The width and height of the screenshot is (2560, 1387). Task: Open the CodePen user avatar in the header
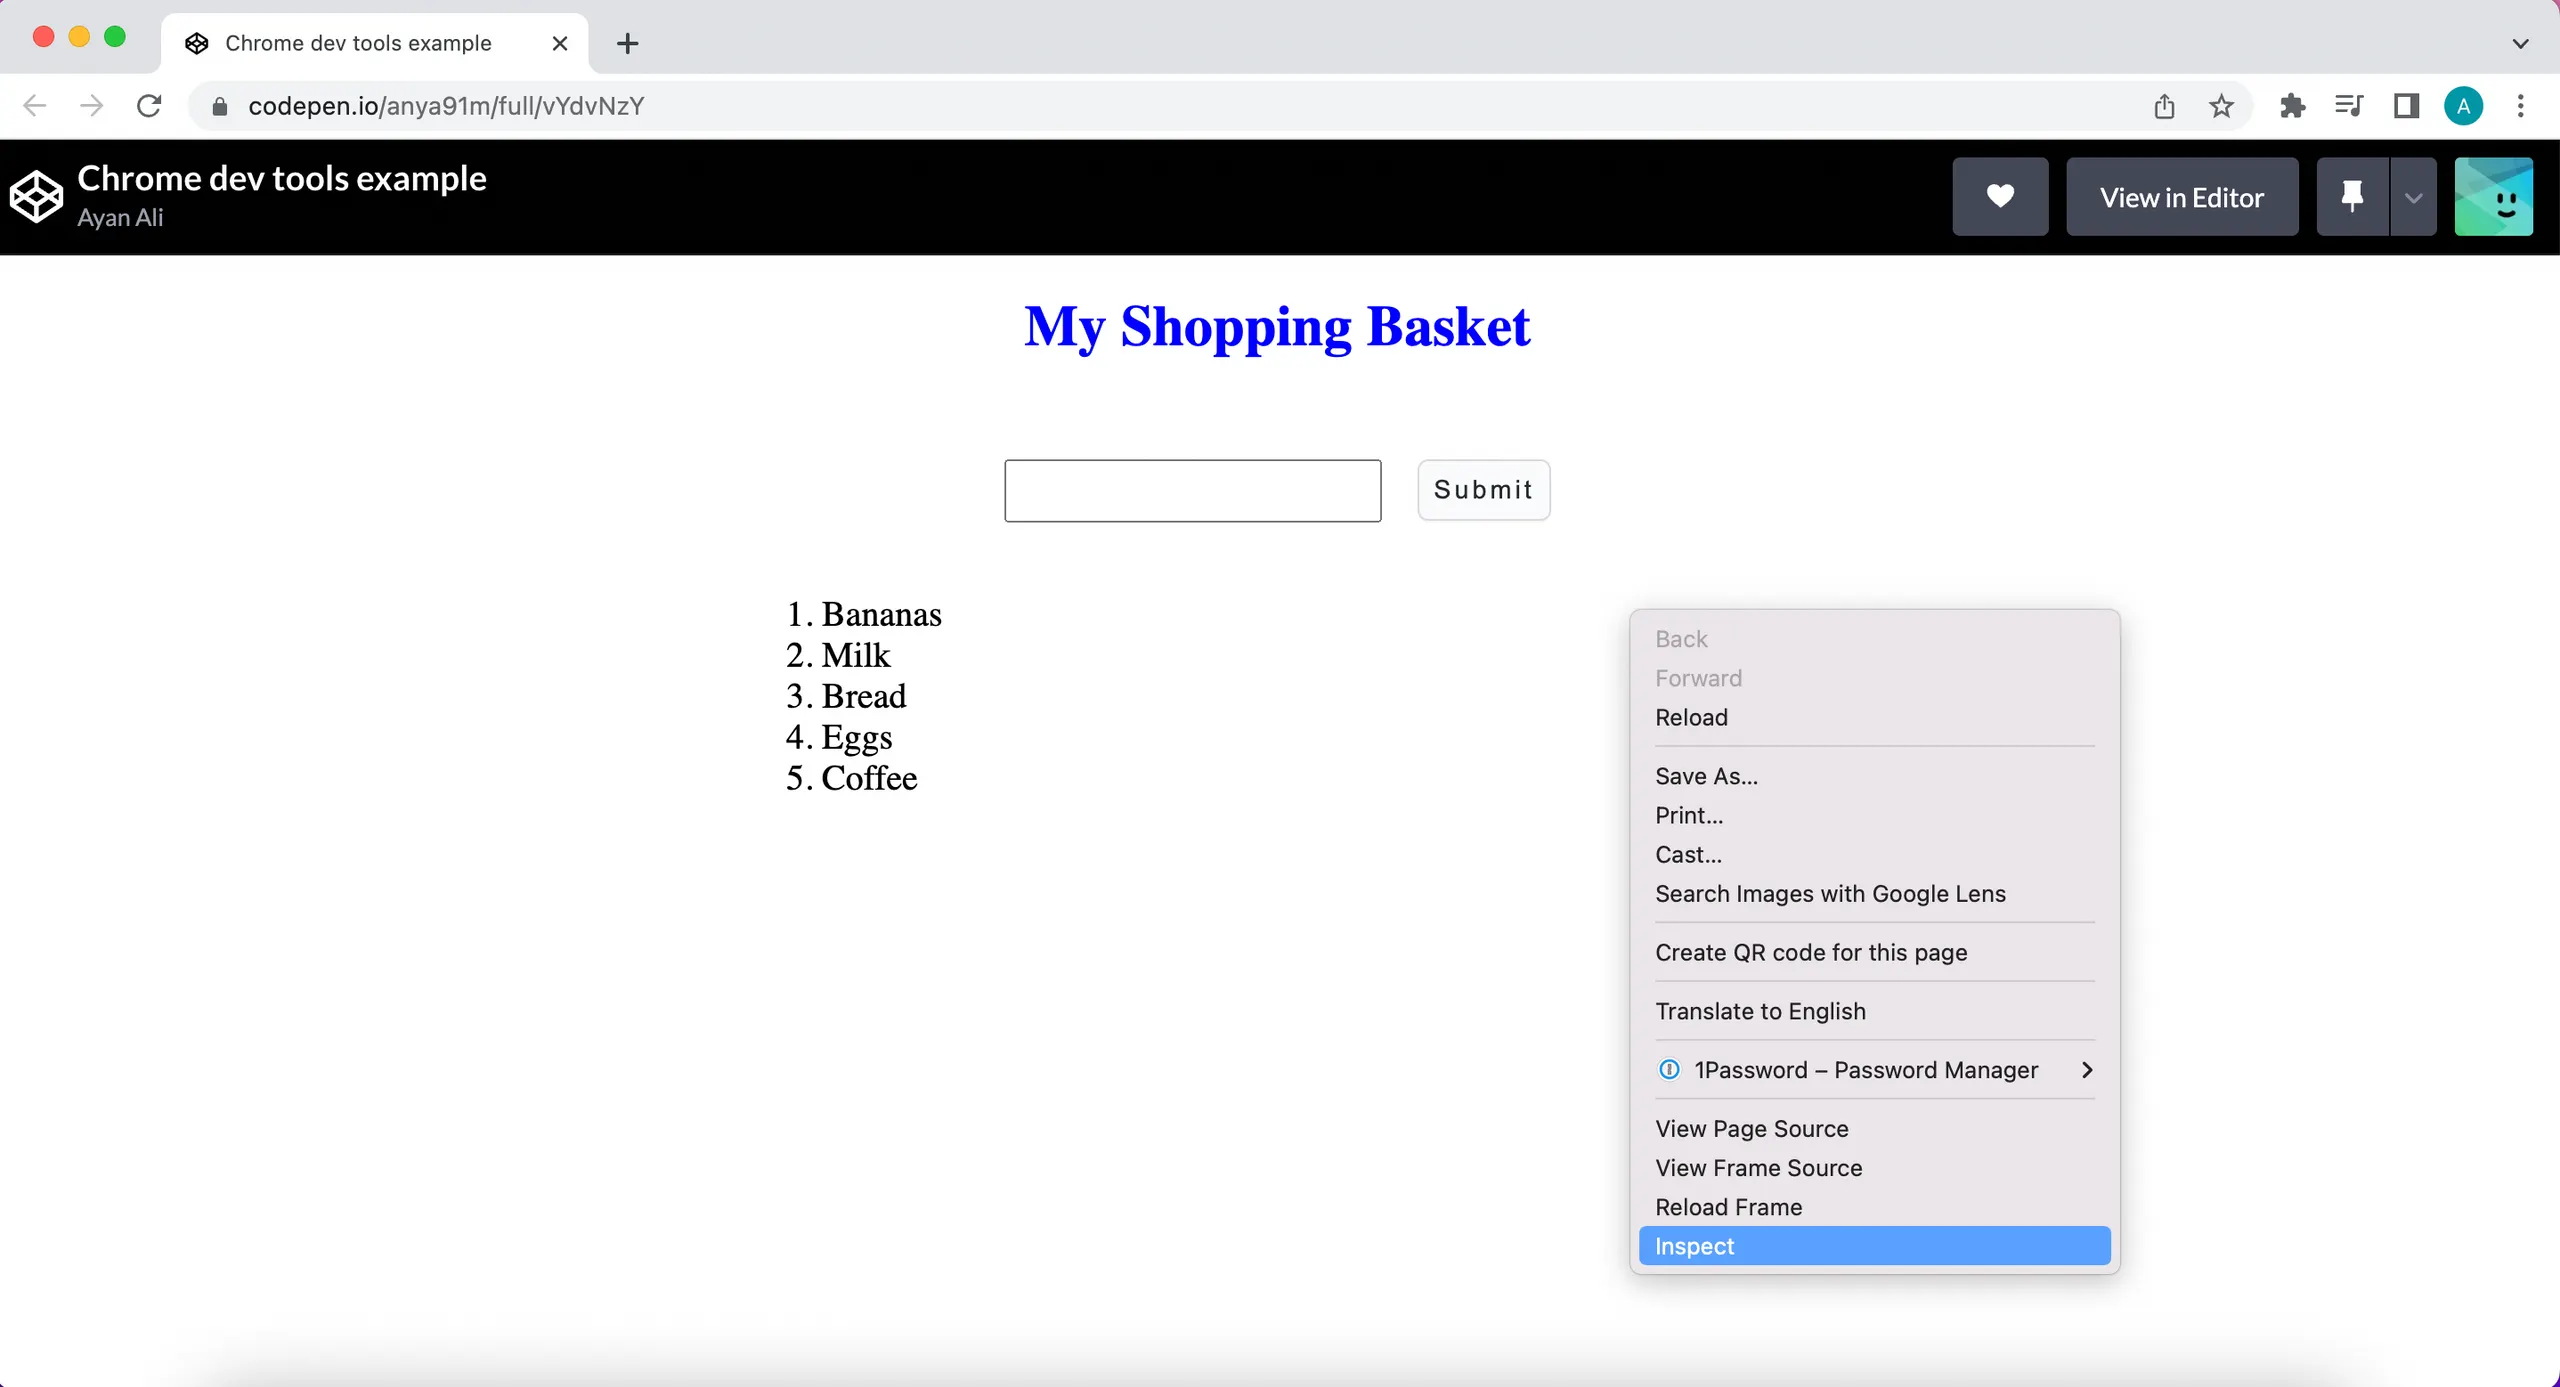(x=2493, y=197)
